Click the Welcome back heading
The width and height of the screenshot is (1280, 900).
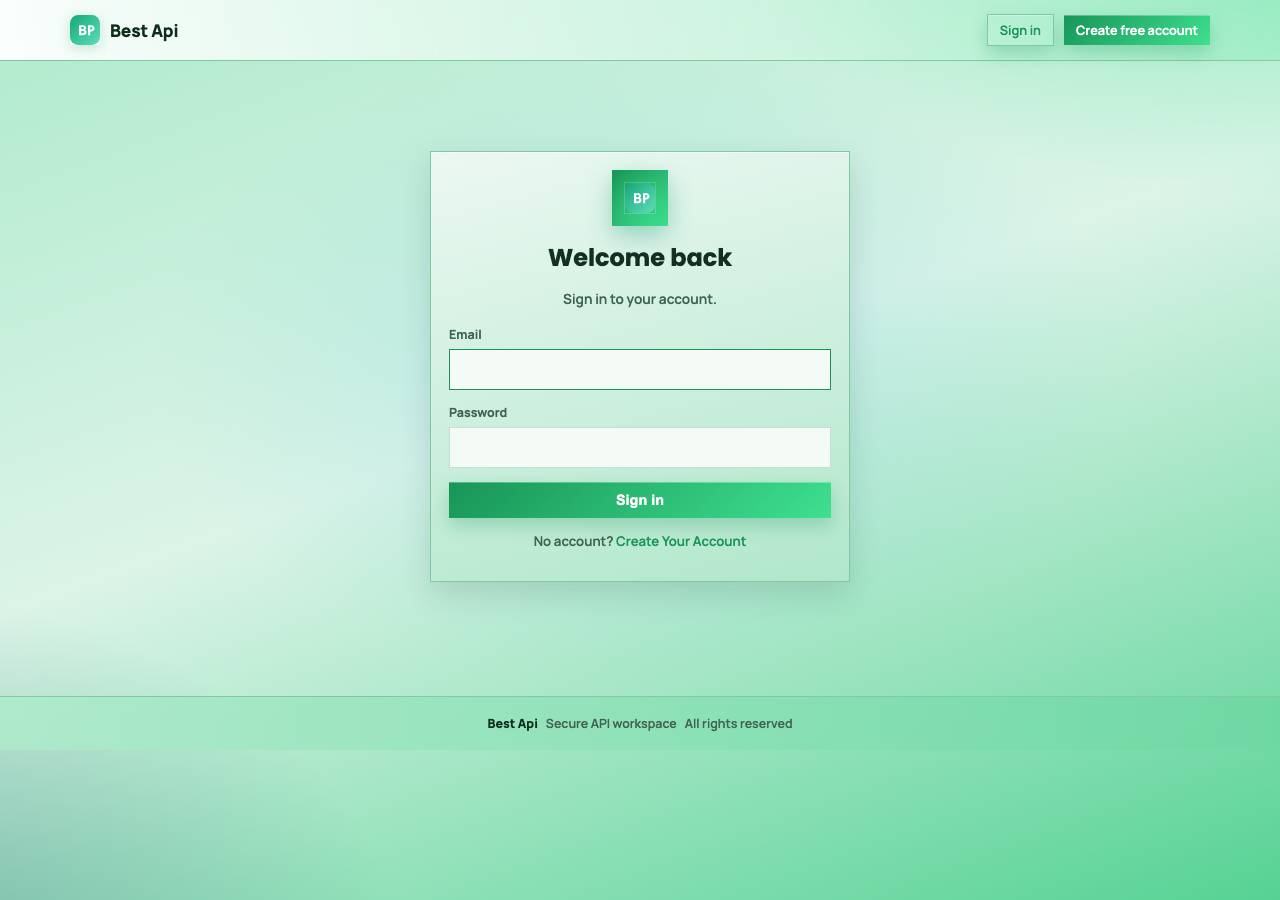[x=640, y=257]
